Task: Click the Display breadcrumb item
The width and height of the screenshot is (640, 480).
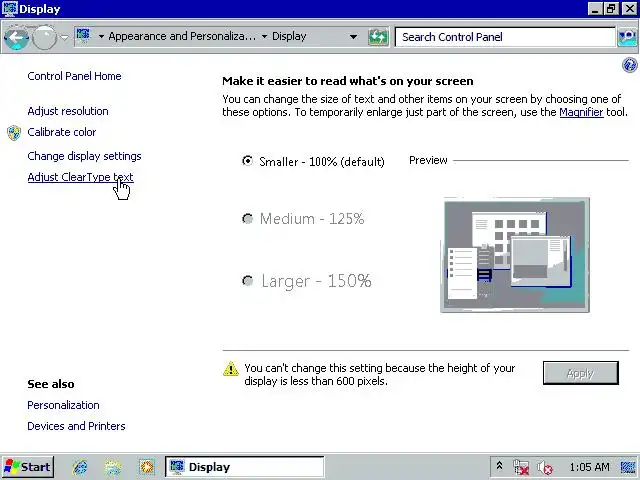Action: 289,36
